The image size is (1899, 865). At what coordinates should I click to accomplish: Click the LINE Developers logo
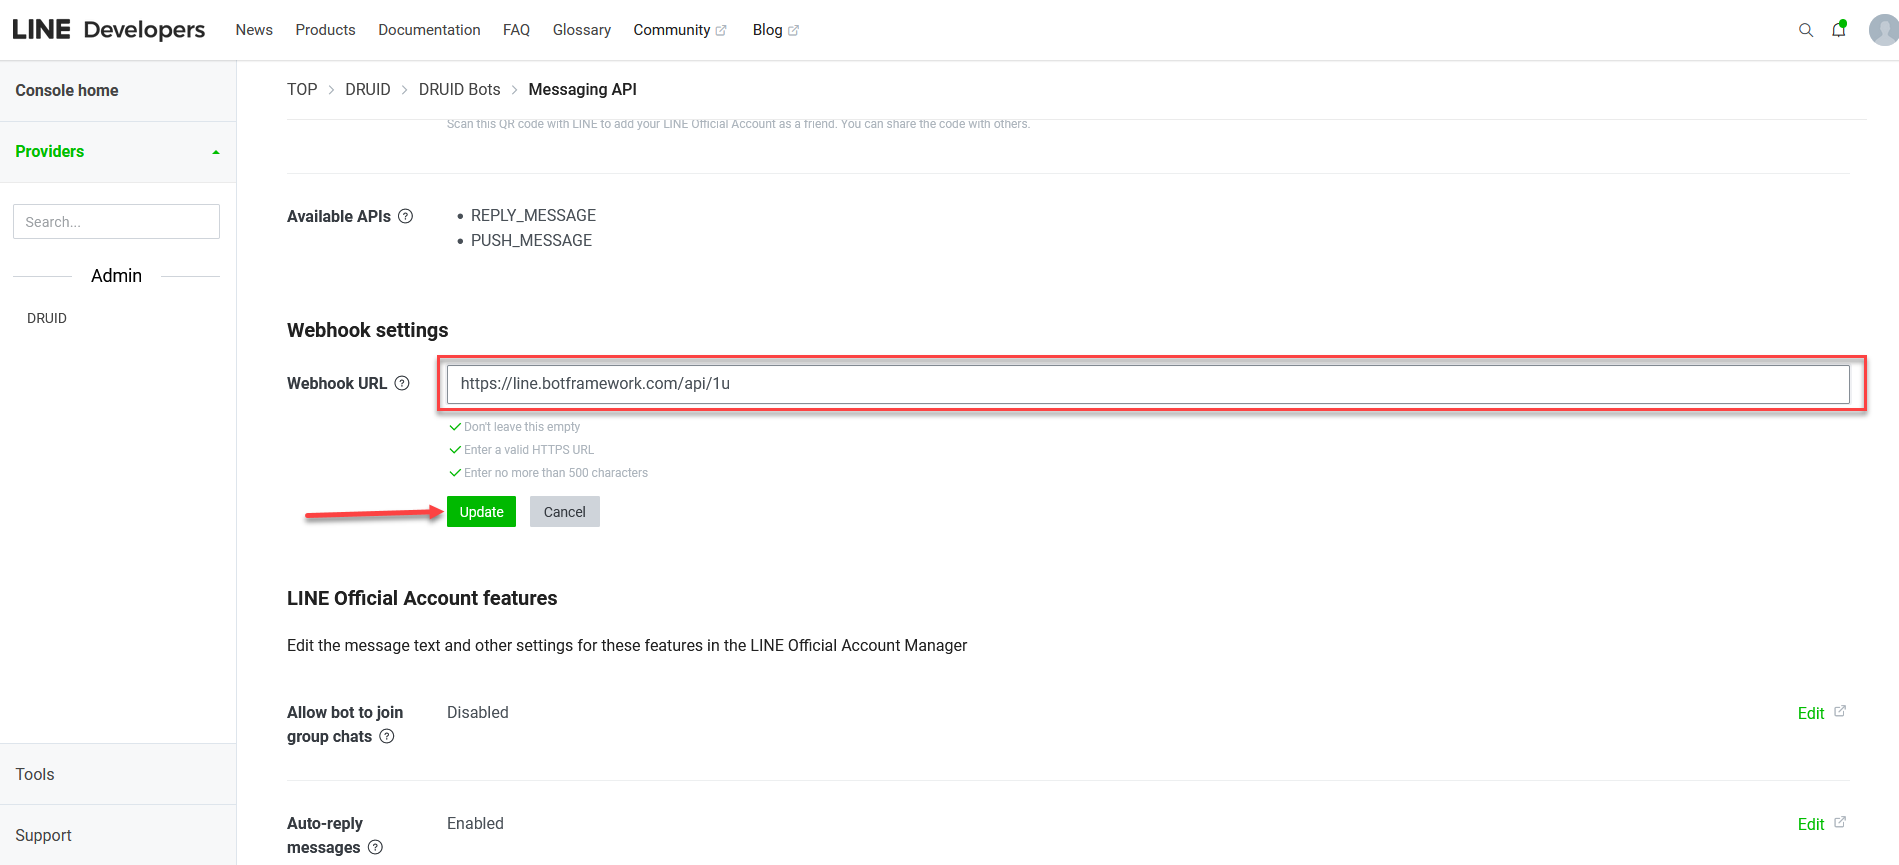click(108, 30)
